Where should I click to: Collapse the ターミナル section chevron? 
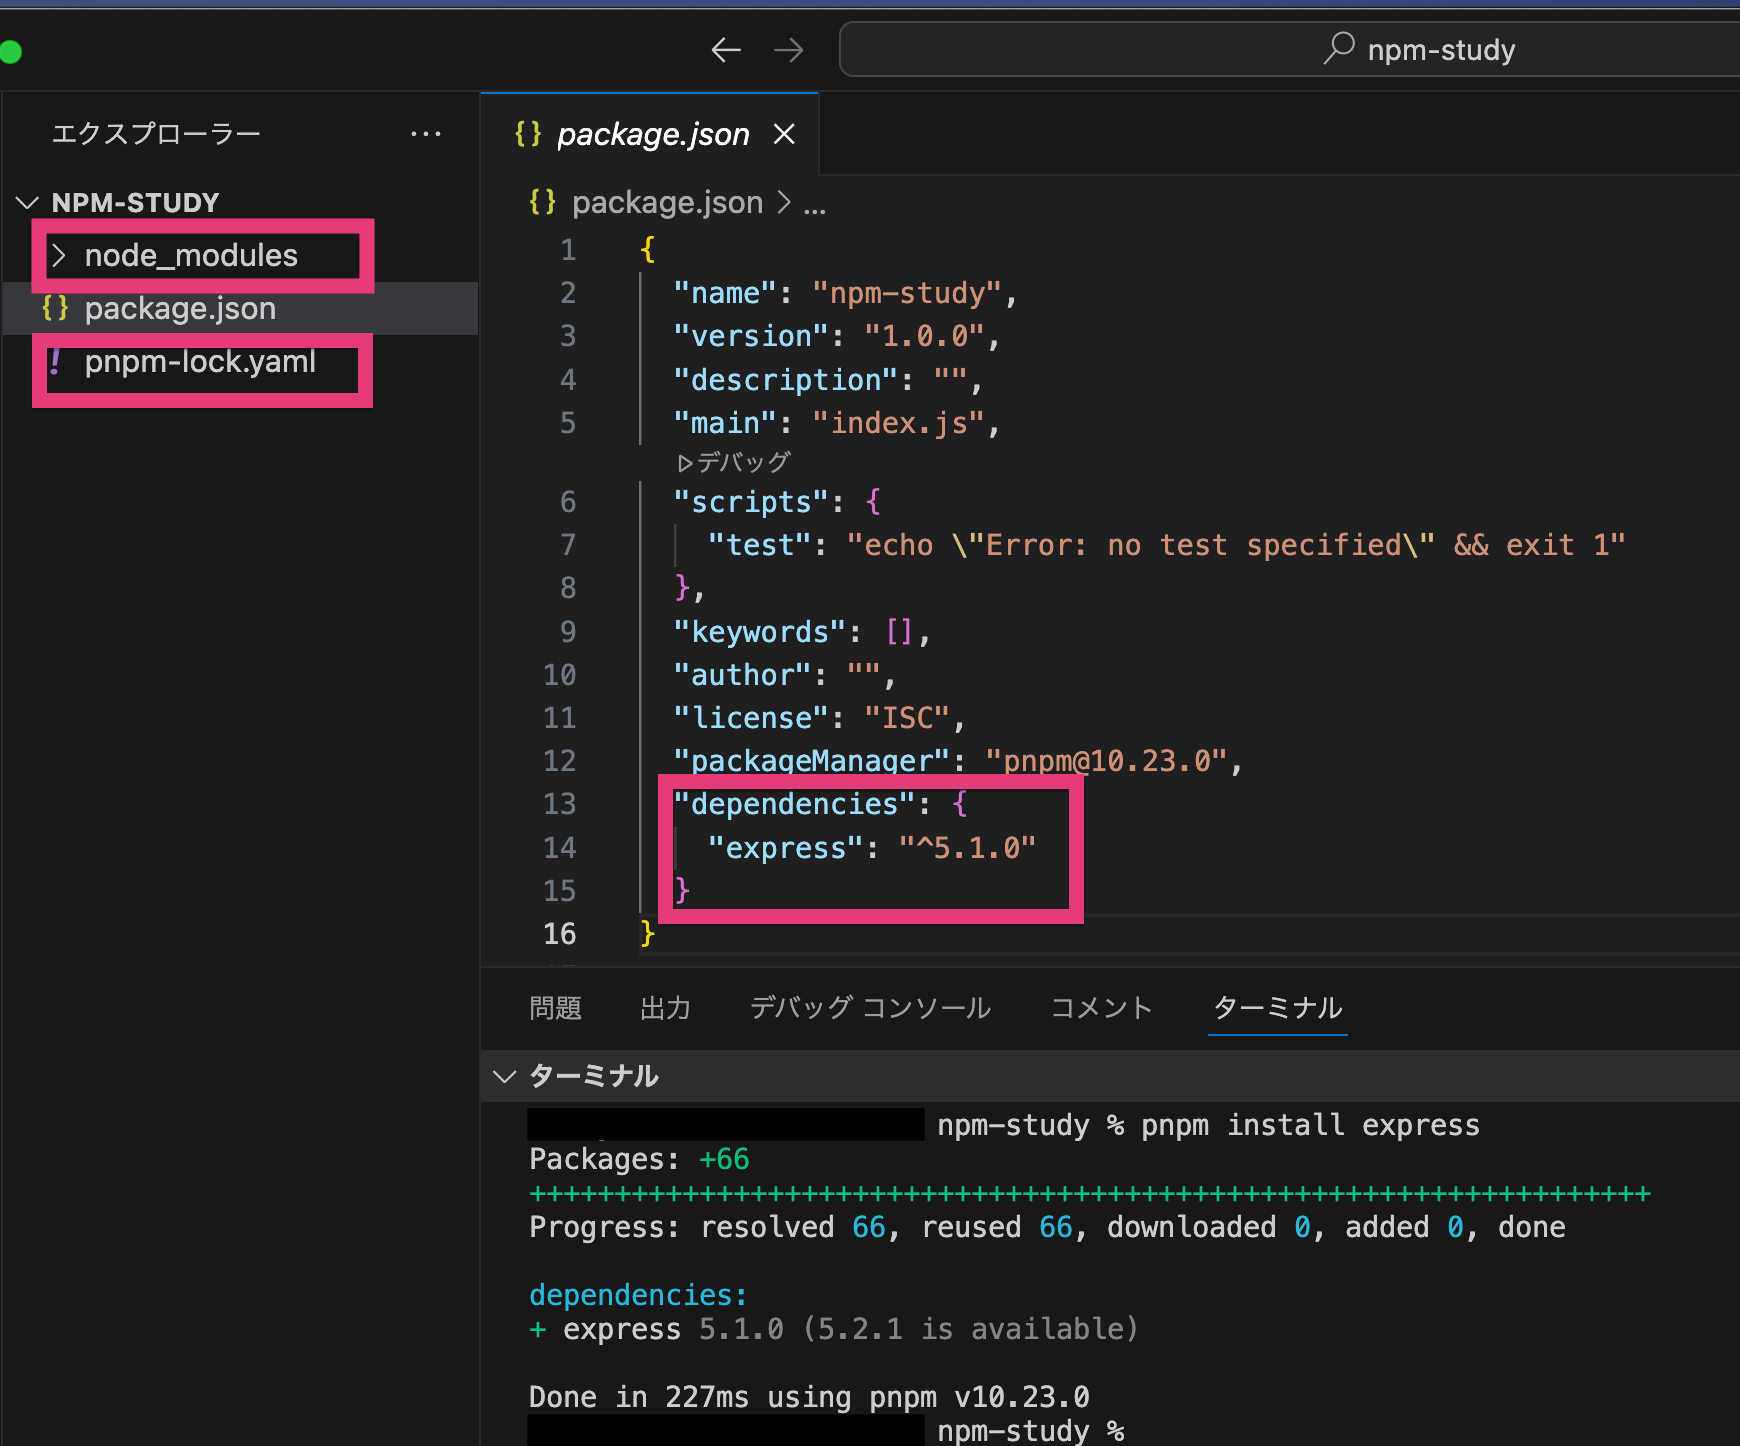(505, 1077)
